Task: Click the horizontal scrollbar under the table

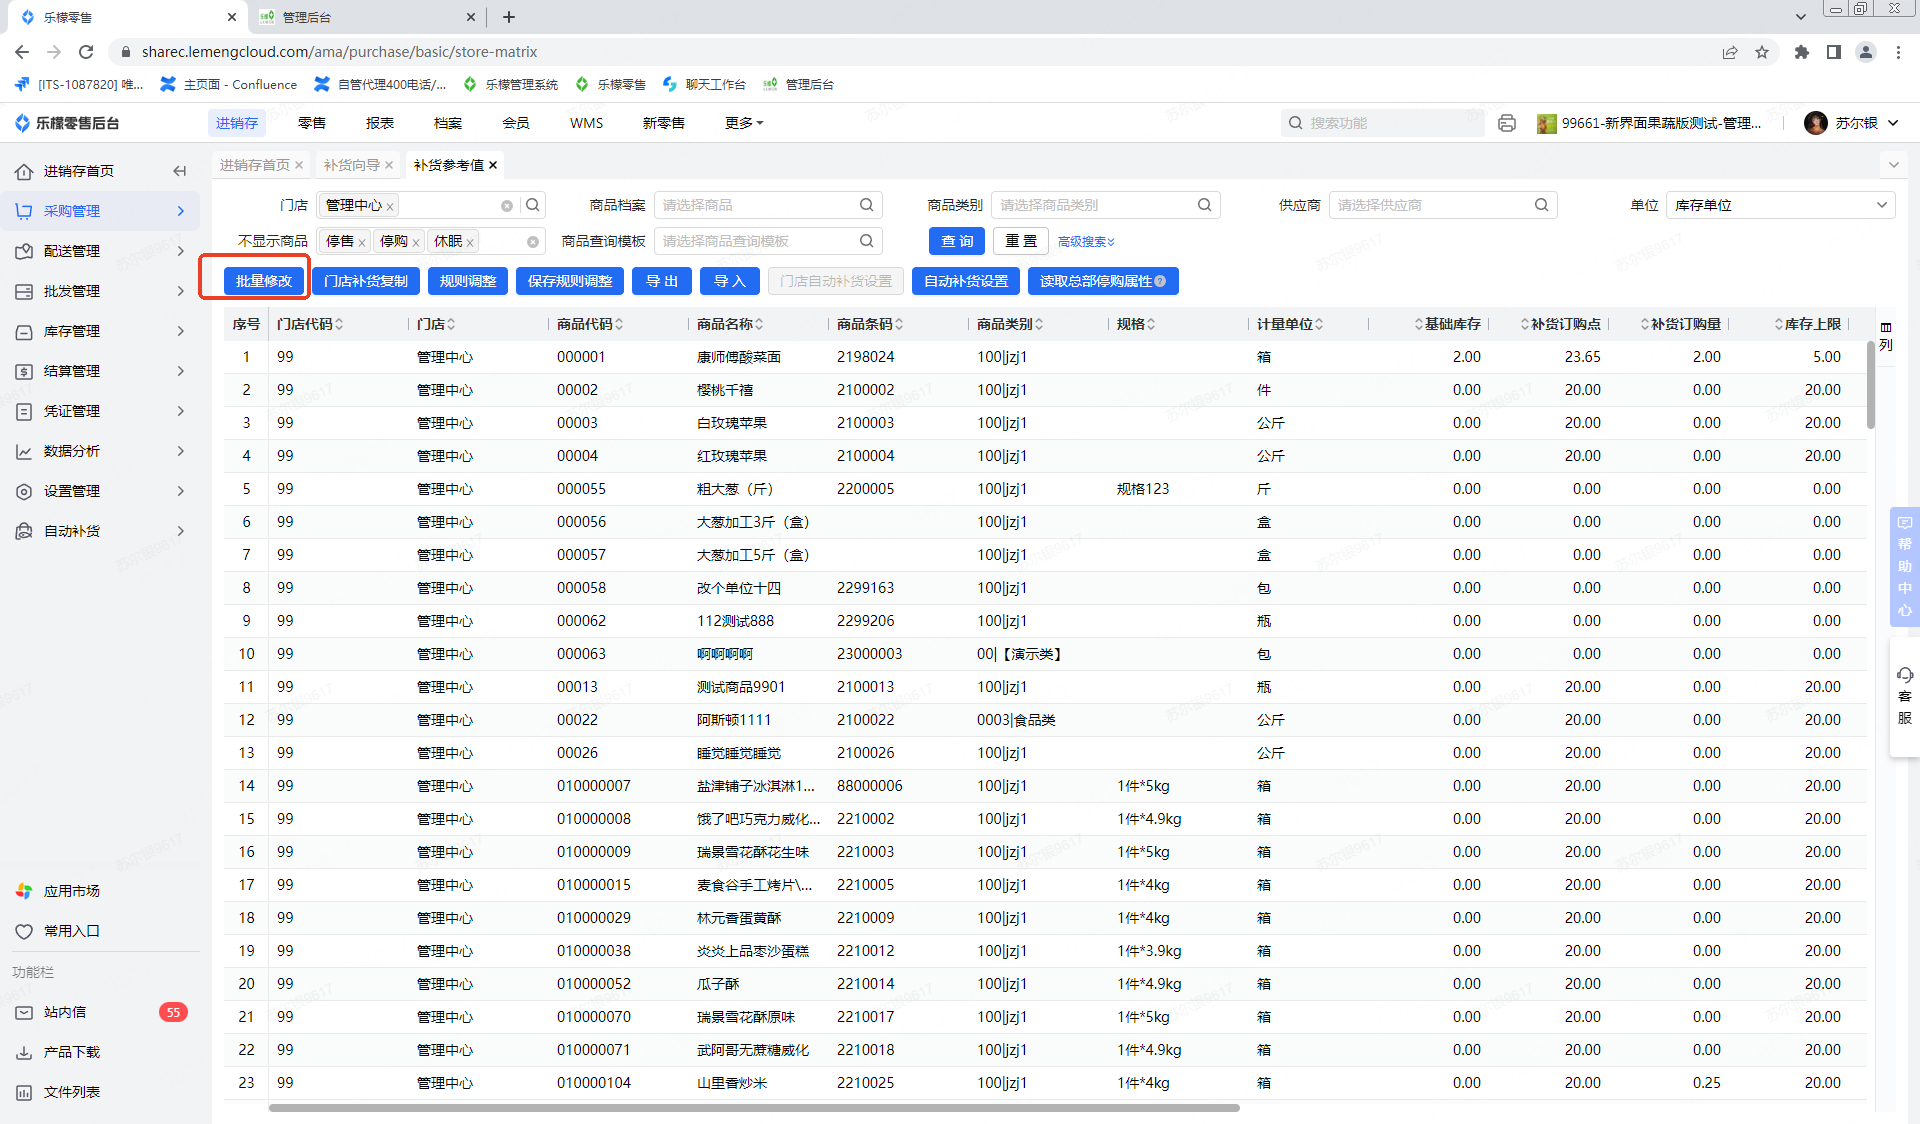Action: pos(753,1108)
